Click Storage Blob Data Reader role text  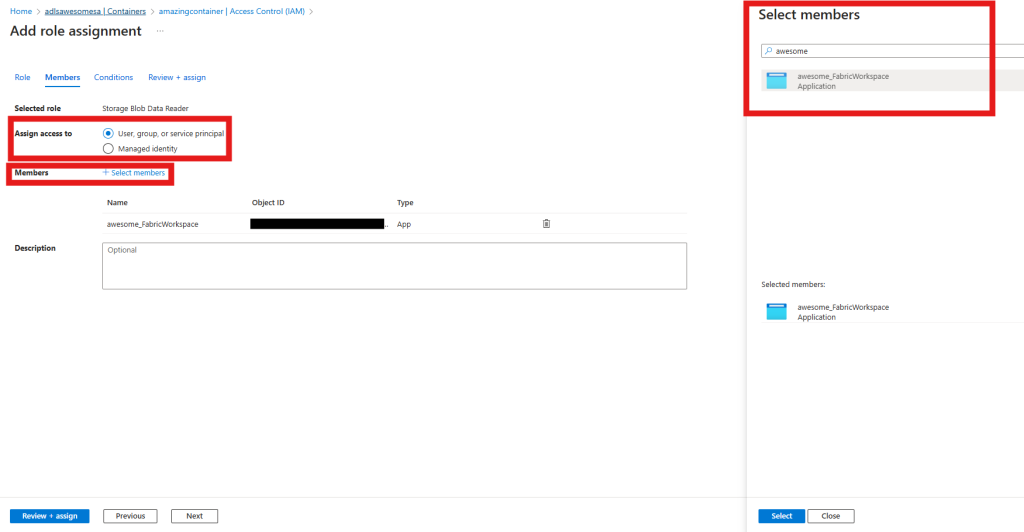pyautogui.click(x=145, y=108)
